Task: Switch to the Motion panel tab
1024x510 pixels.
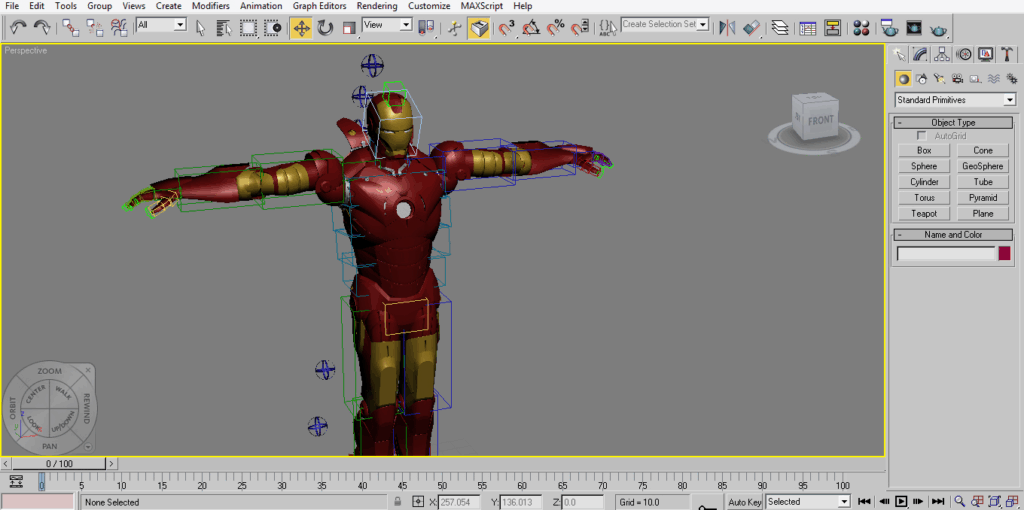Action: tap(964, 54)
